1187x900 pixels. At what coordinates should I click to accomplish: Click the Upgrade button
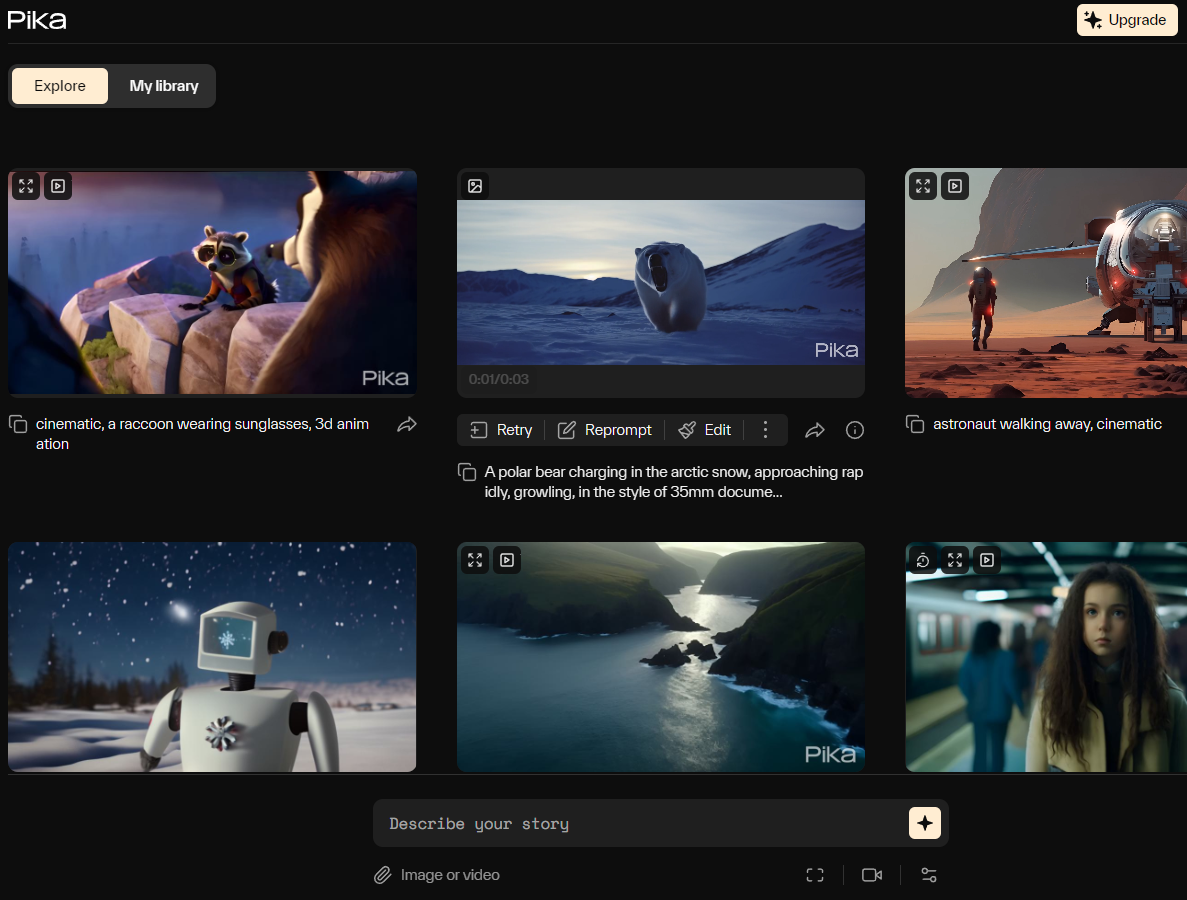pyautogui.click(x=1127, y=20)
